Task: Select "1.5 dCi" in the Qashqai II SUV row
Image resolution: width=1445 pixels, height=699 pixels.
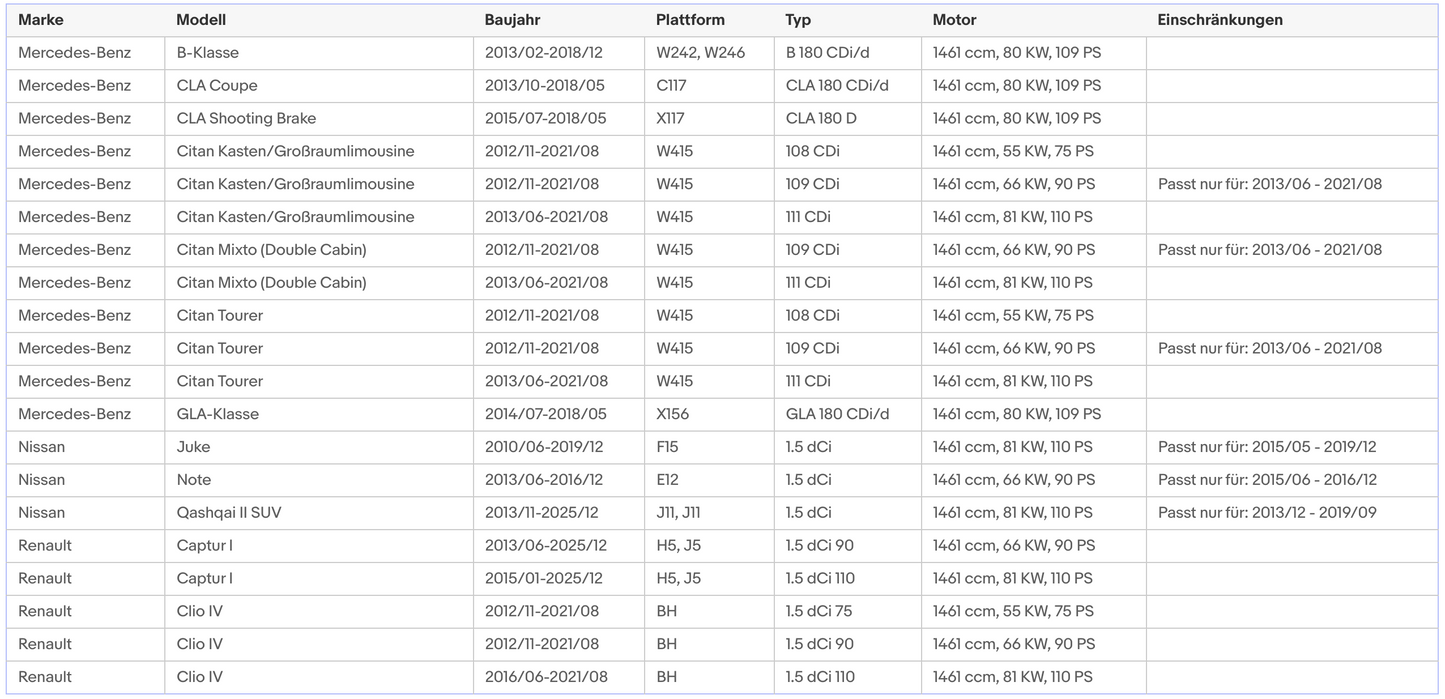Action: (x=808, y=513)
